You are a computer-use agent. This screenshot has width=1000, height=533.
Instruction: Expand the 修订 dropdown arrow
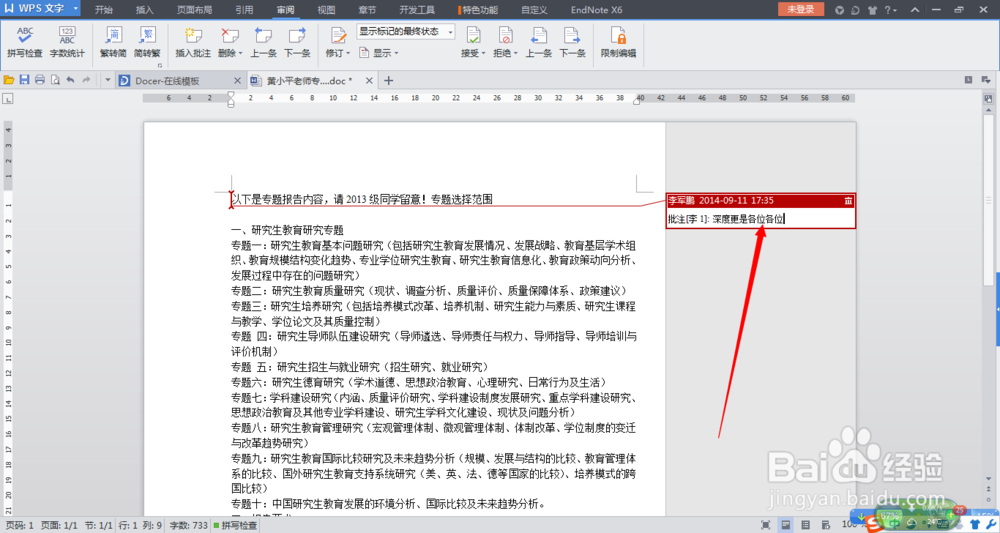348,53
